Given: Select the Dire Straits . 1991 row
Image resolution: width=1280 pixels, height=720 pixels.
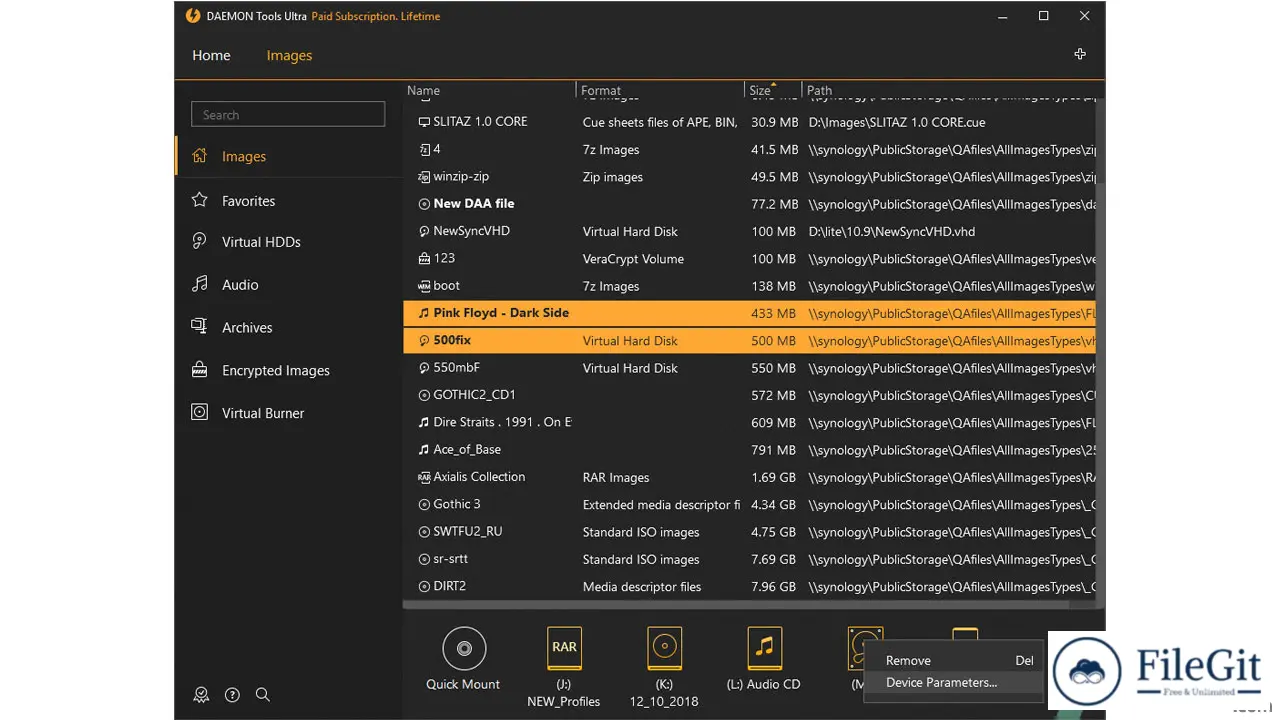Looking at the screenshot, I should pos(749,423).
